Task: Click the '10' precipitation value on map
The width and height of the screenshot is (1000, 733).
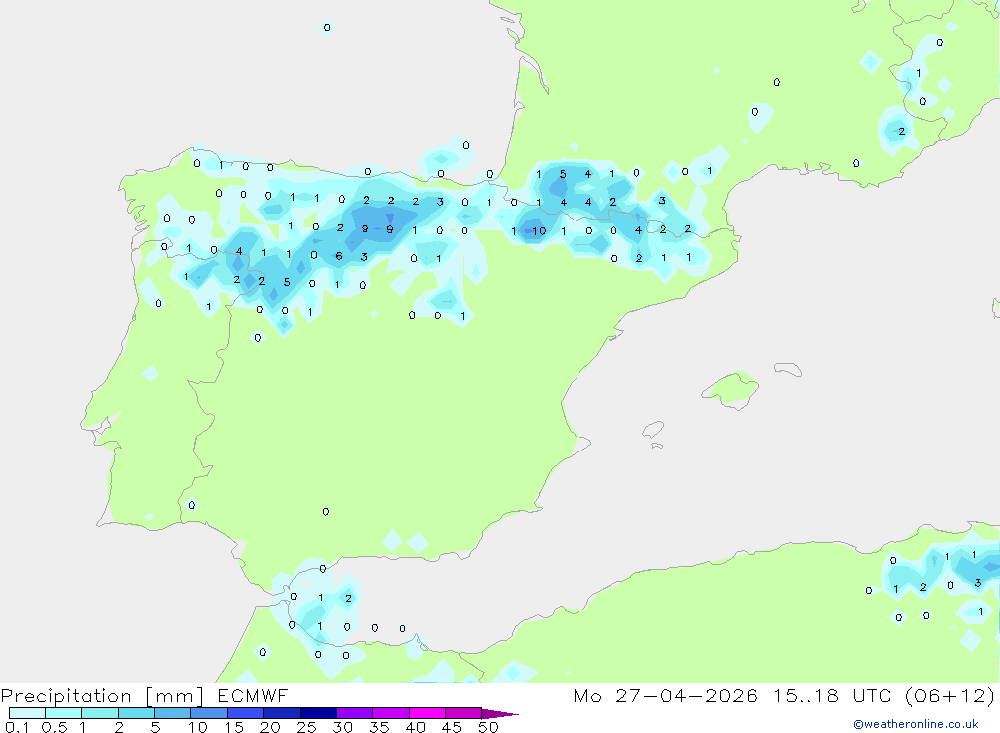Action: [539, 231]
